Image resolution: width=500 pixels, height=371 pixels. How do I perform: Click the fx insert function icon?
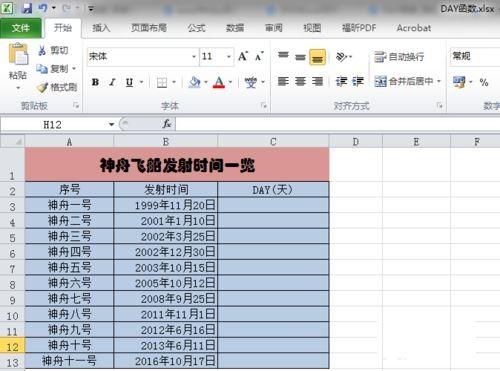pyautogui.click(x=167, y=124)
